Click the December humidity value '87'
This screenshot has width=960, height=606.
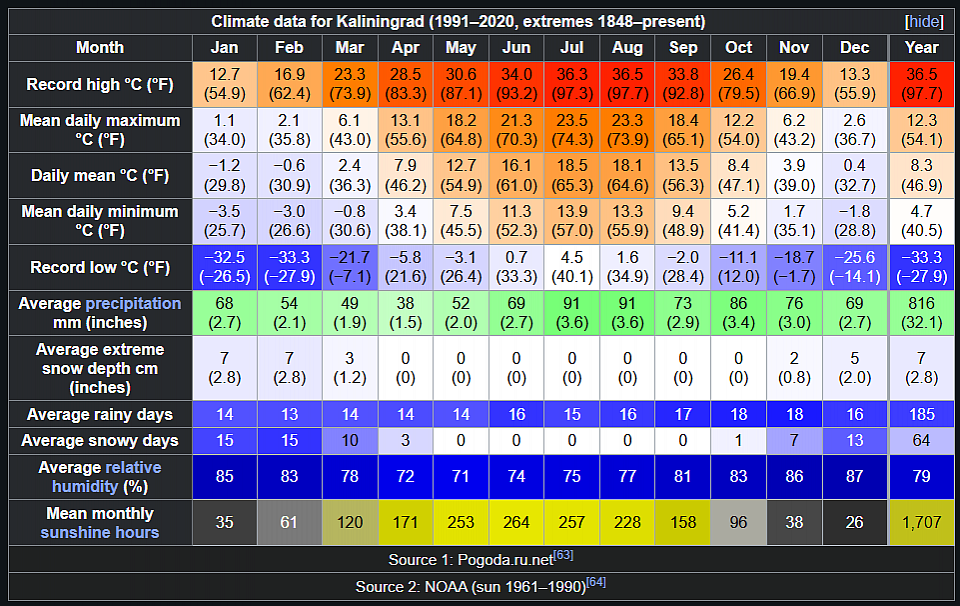click(x=855, y=477)
